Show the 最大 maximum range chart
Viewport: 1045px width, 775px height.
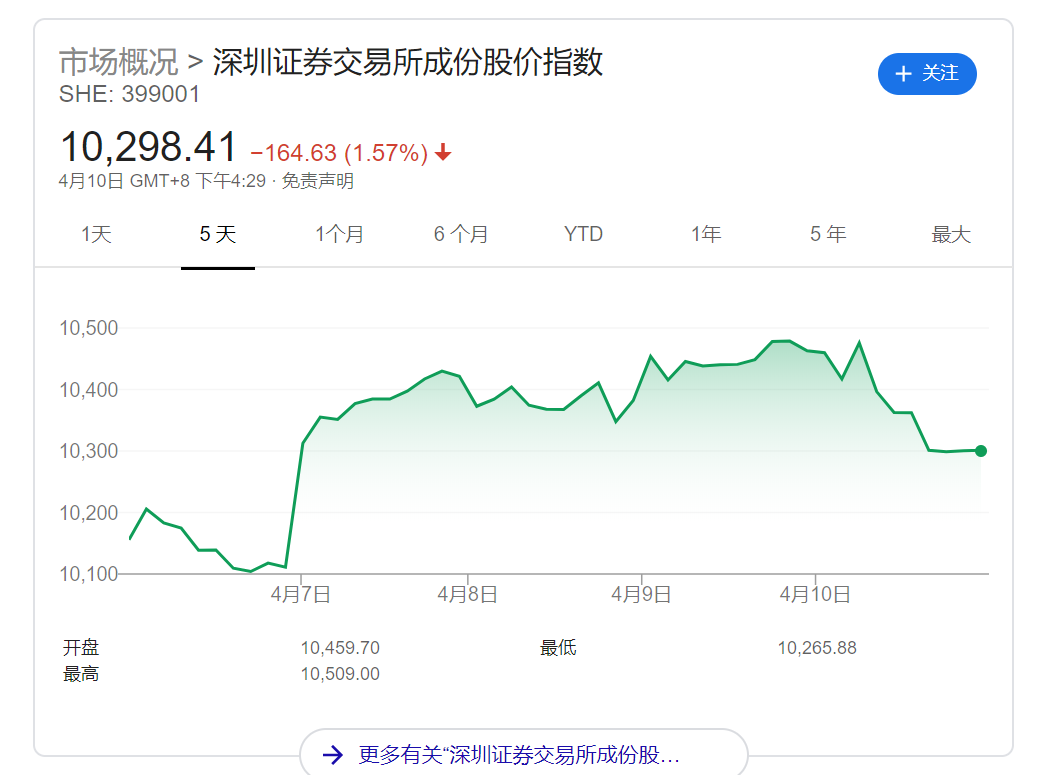pos(951,235)
